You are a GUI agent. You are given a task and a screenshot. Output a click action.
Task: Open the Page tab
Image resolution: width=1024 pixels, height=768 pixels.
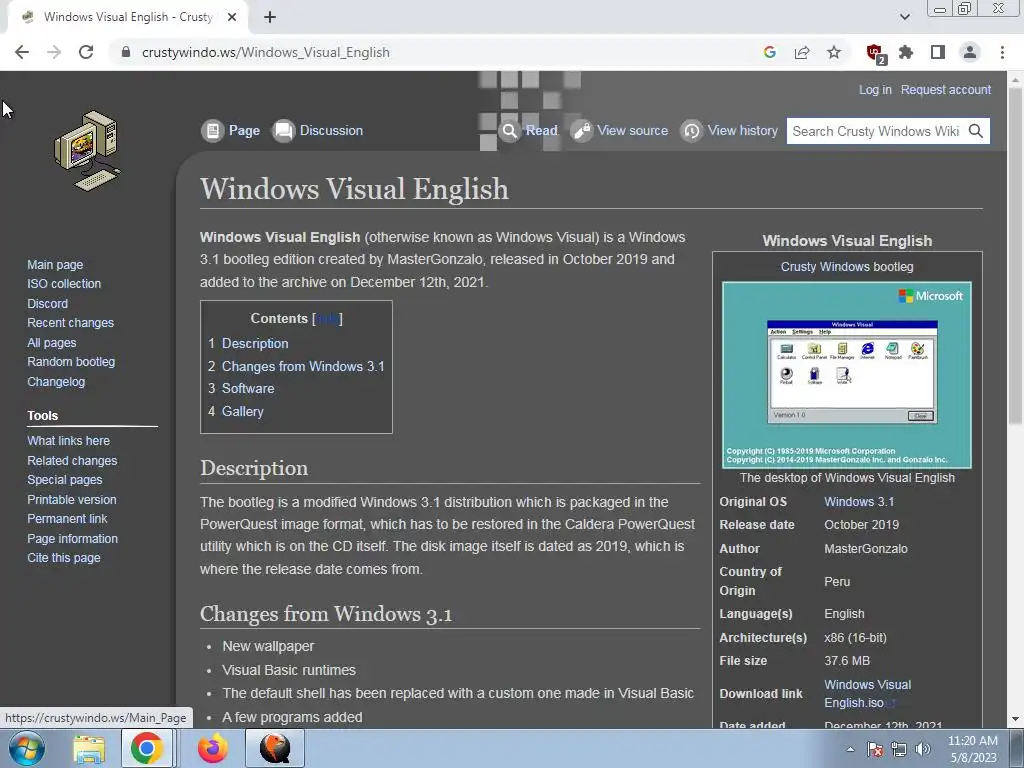(231, 131)
